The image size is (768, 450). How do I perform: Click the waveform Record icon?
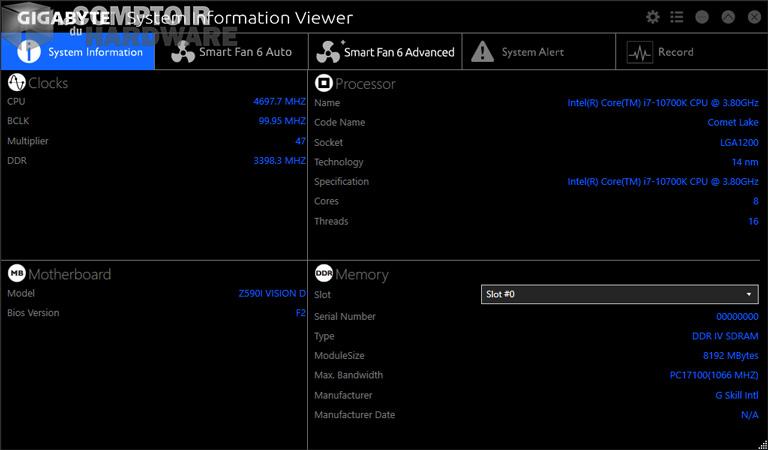point(640,52)
